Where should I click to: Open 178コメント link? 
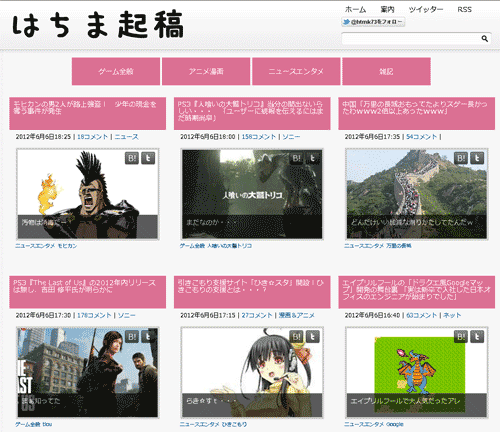[x=94, y=315]
